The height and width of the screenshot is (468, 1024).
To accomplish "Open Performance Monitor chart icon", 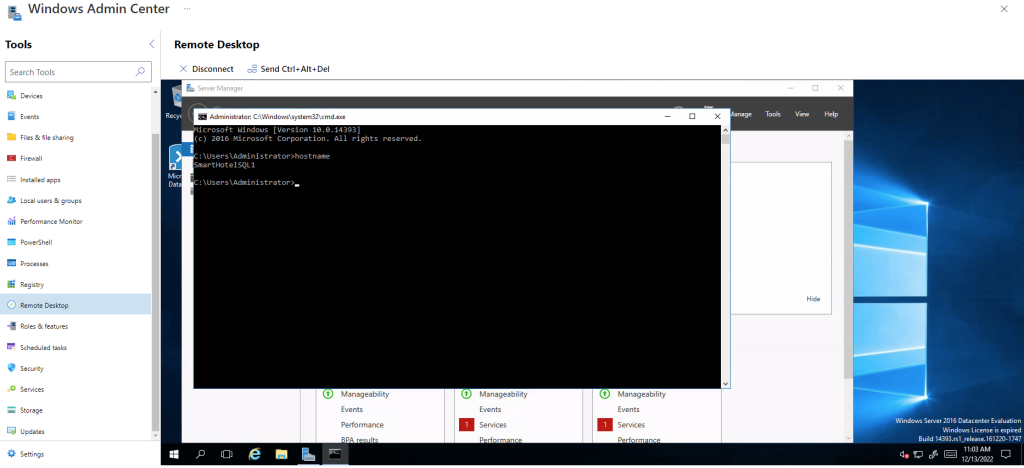I will (x=11, y=221).
